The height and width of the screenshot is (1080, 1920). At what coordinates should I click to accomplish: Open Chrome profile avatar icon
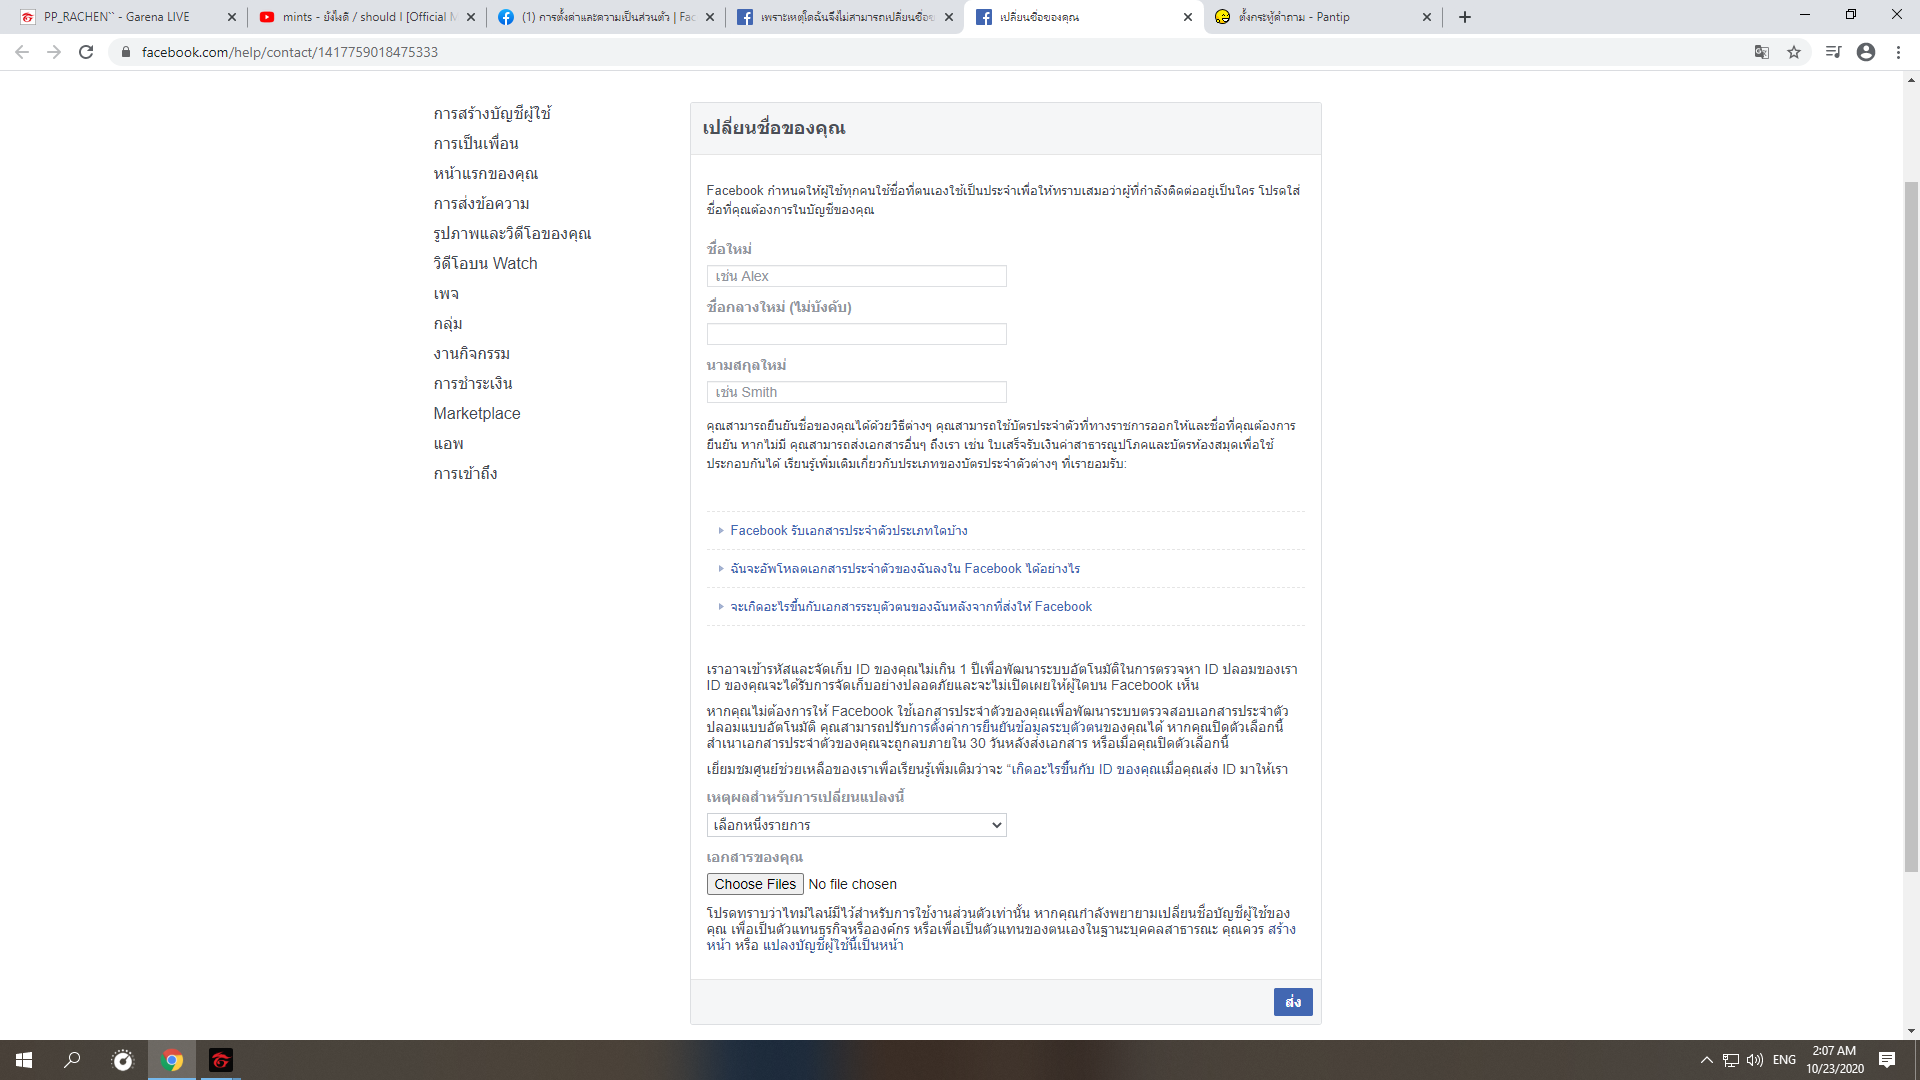(1866, 52)
